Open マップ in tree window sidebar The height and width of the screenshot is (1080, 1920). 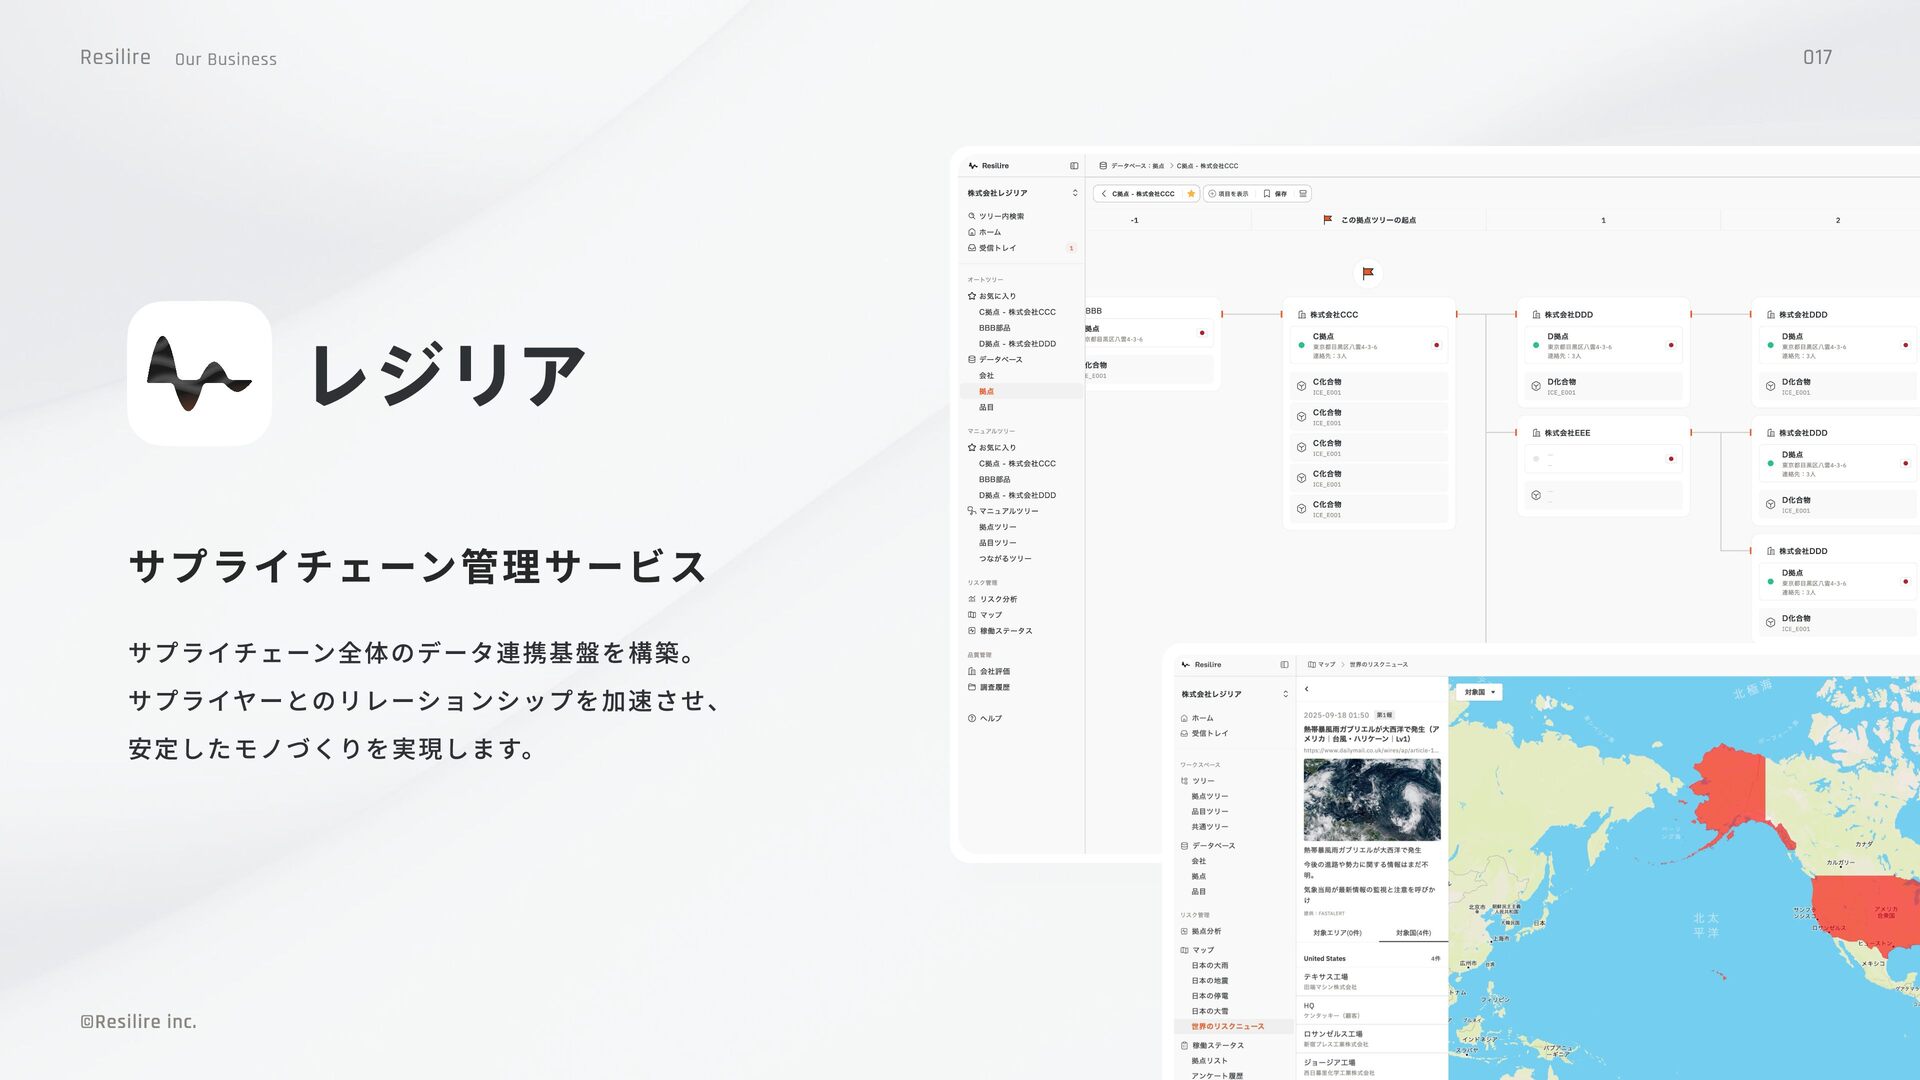(985, 615)
